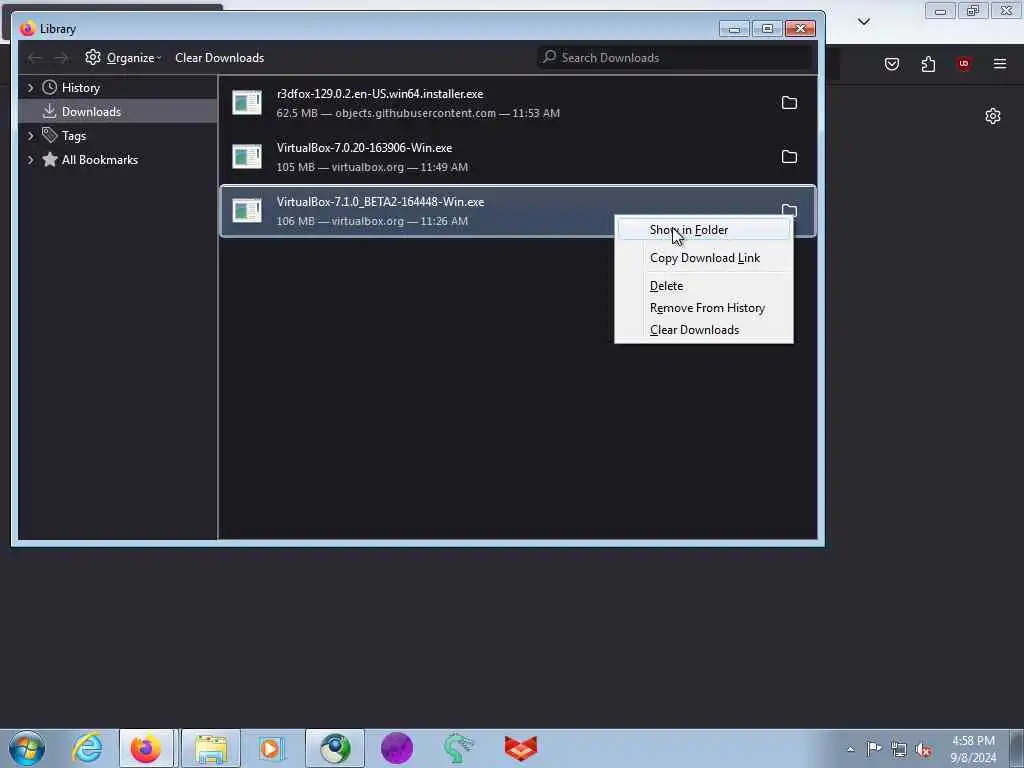Select r3dfox-129.0.2.en-US.win64.installer.exe file name

pos(379,94)
